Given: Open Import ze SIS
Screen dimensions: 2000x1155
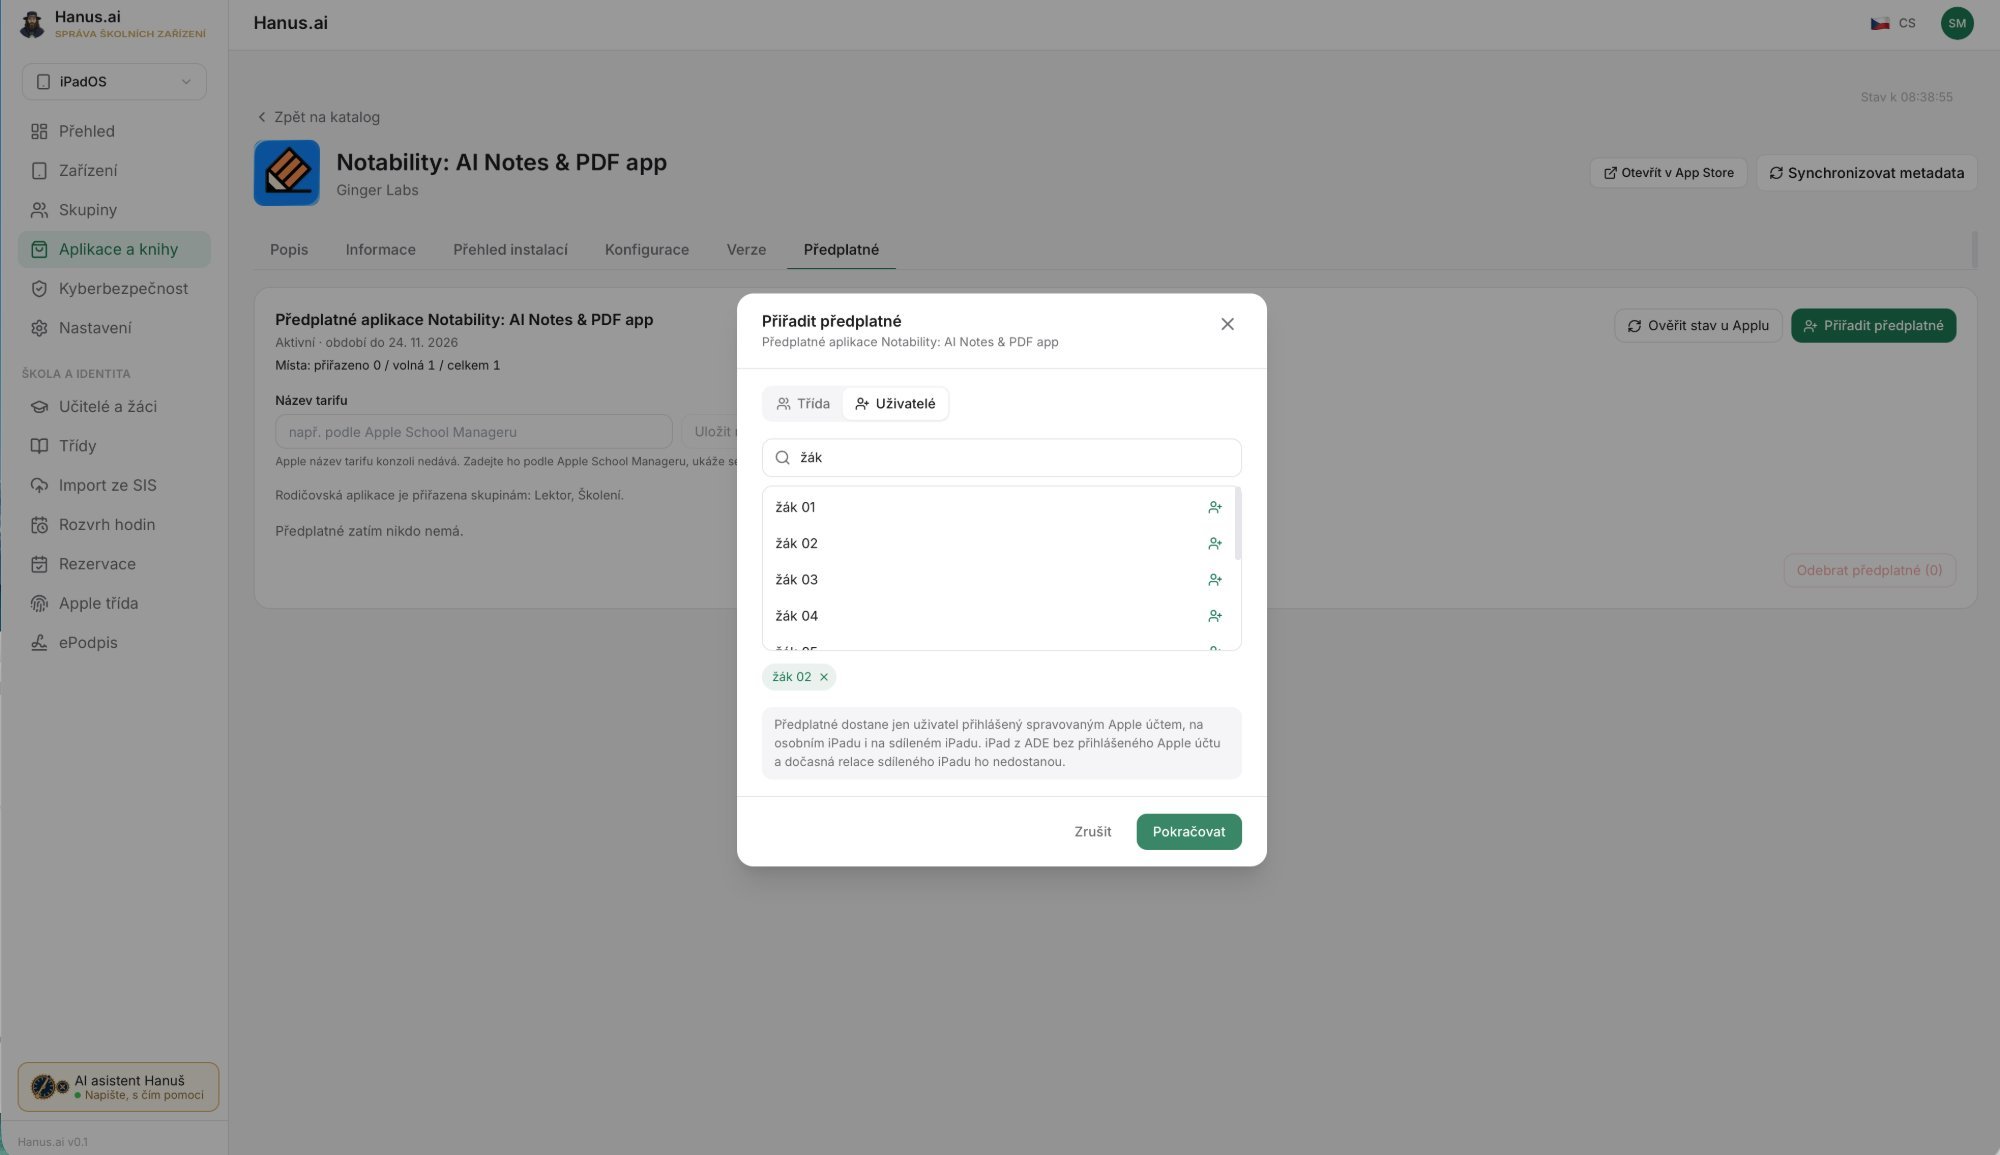Looking at the screenshot, I should tap(114, 486).
